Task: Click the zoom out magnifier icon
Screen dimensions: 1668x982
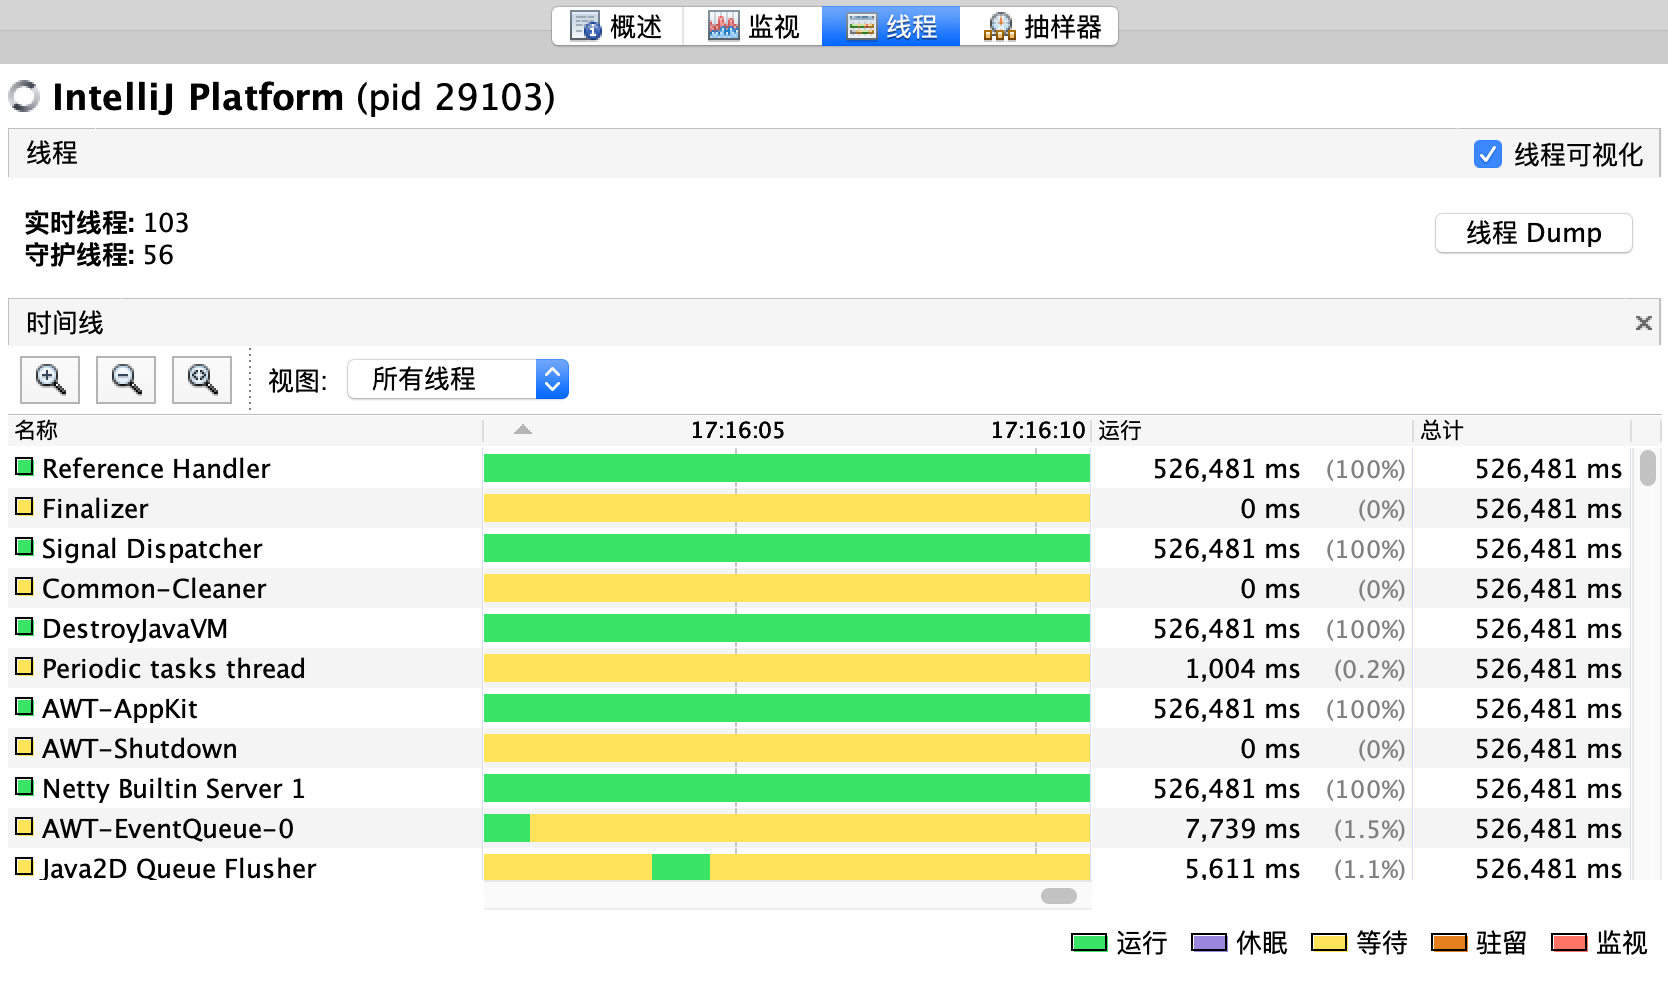Action: point(126,380)
